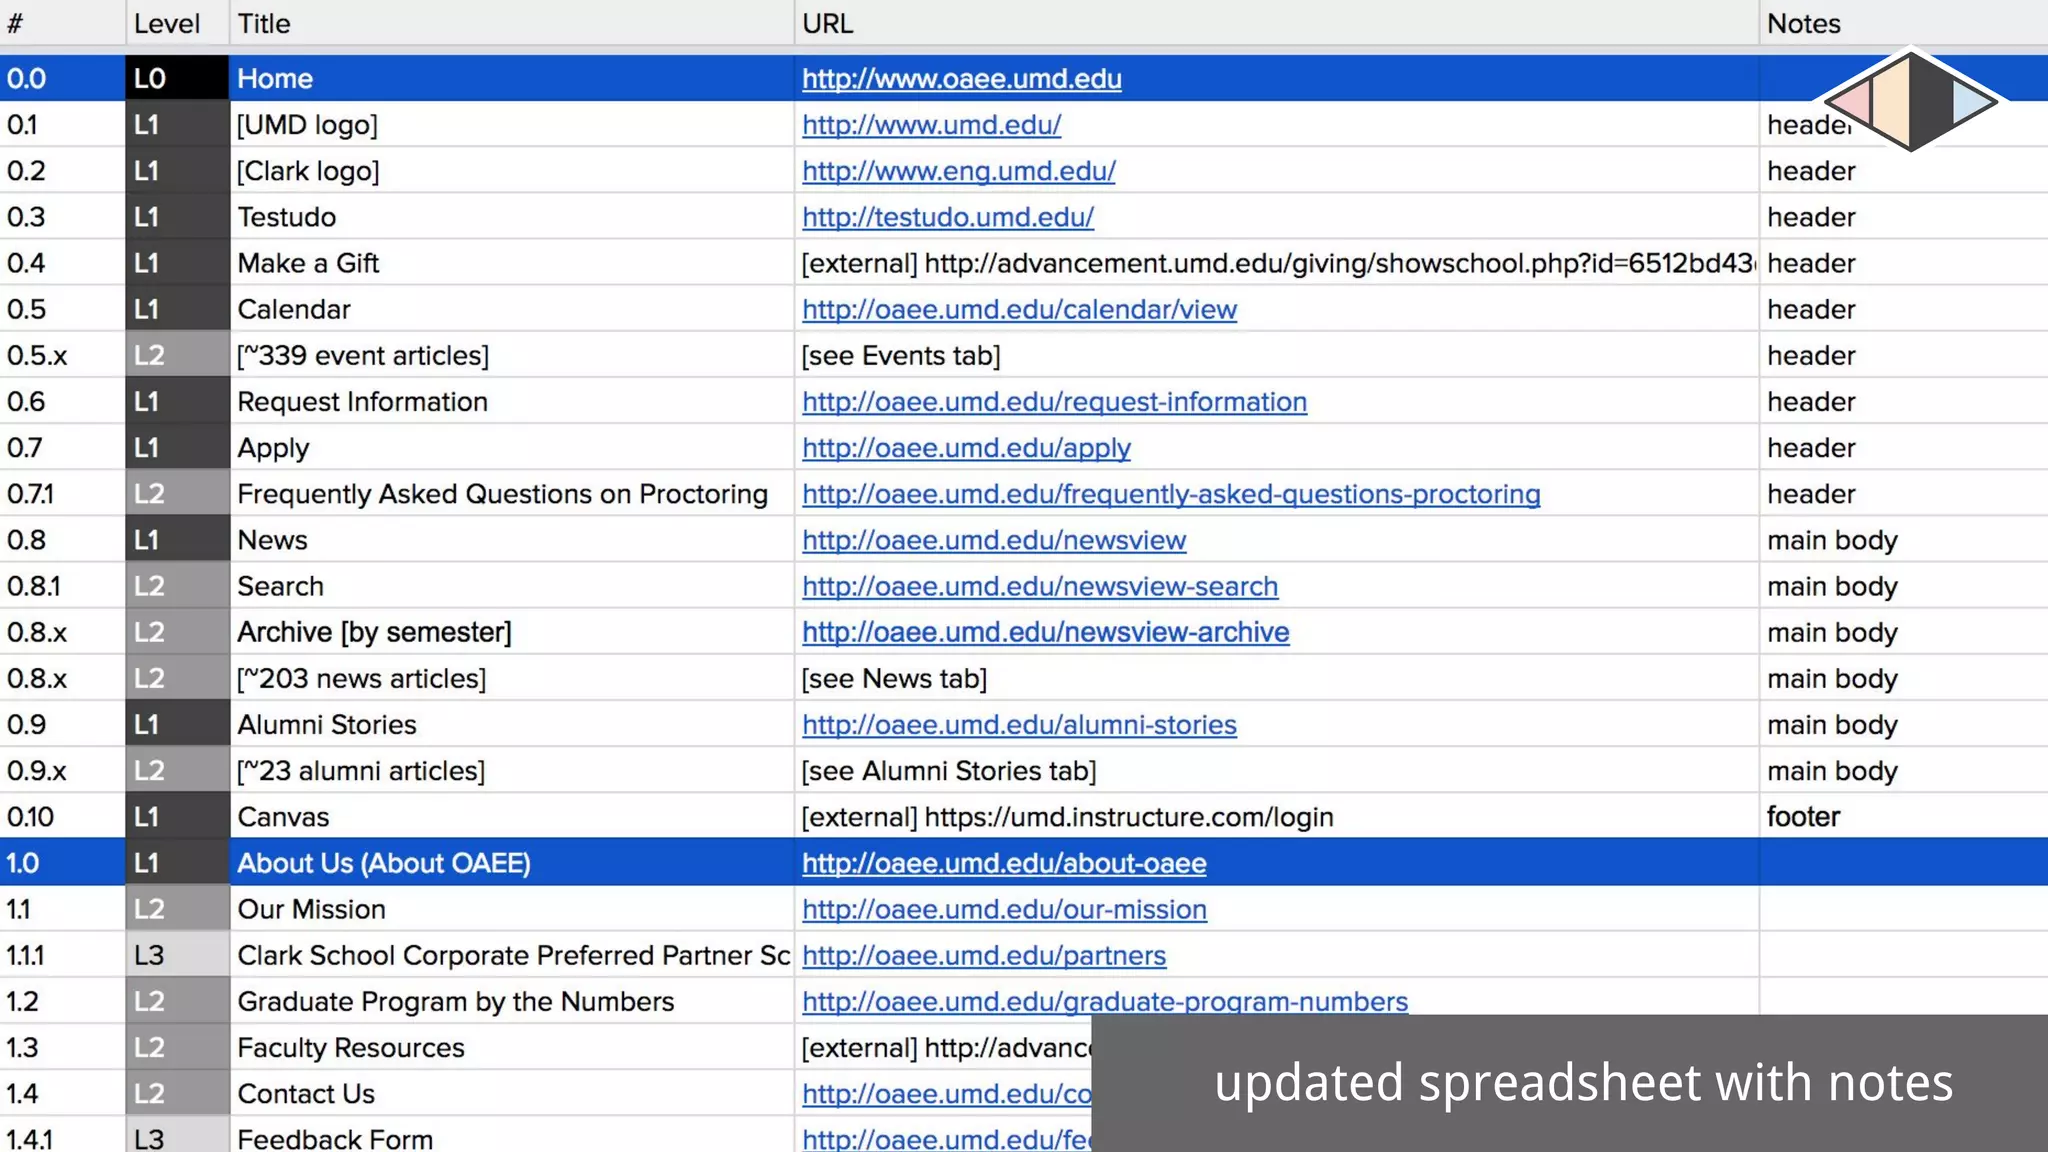Select the 'L0' level cell

coord(177,78)
